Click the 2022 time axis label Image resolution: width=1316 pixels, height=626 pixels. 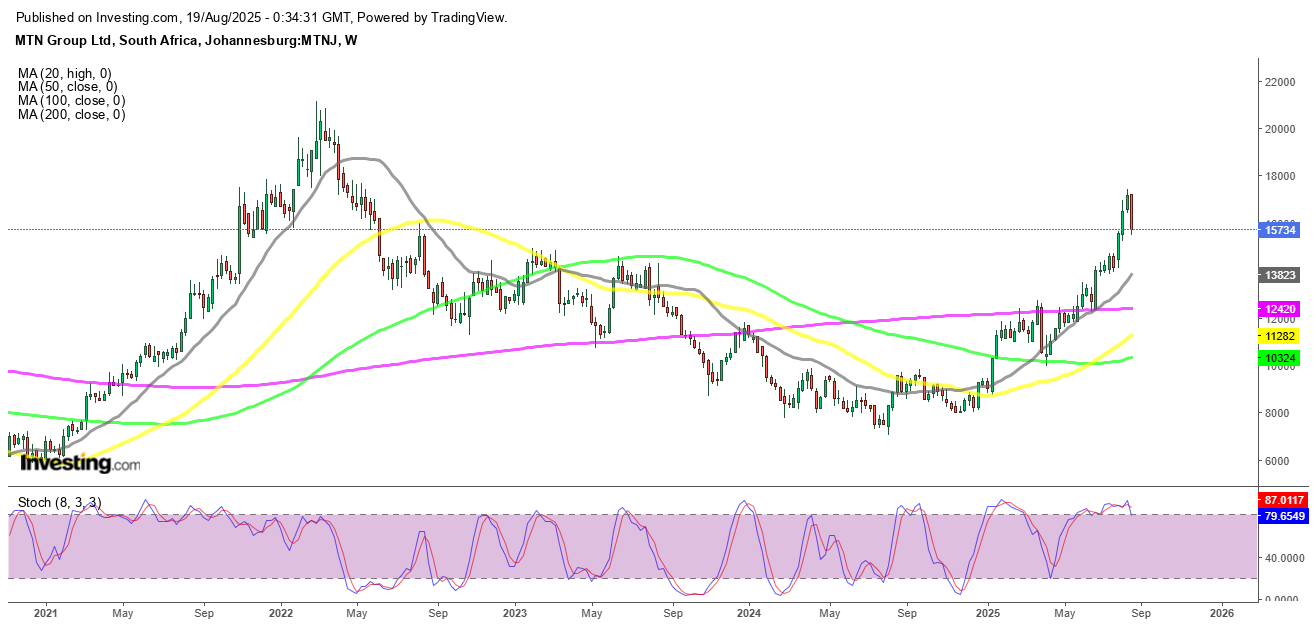pyautogui.click(x=280, y=611)
